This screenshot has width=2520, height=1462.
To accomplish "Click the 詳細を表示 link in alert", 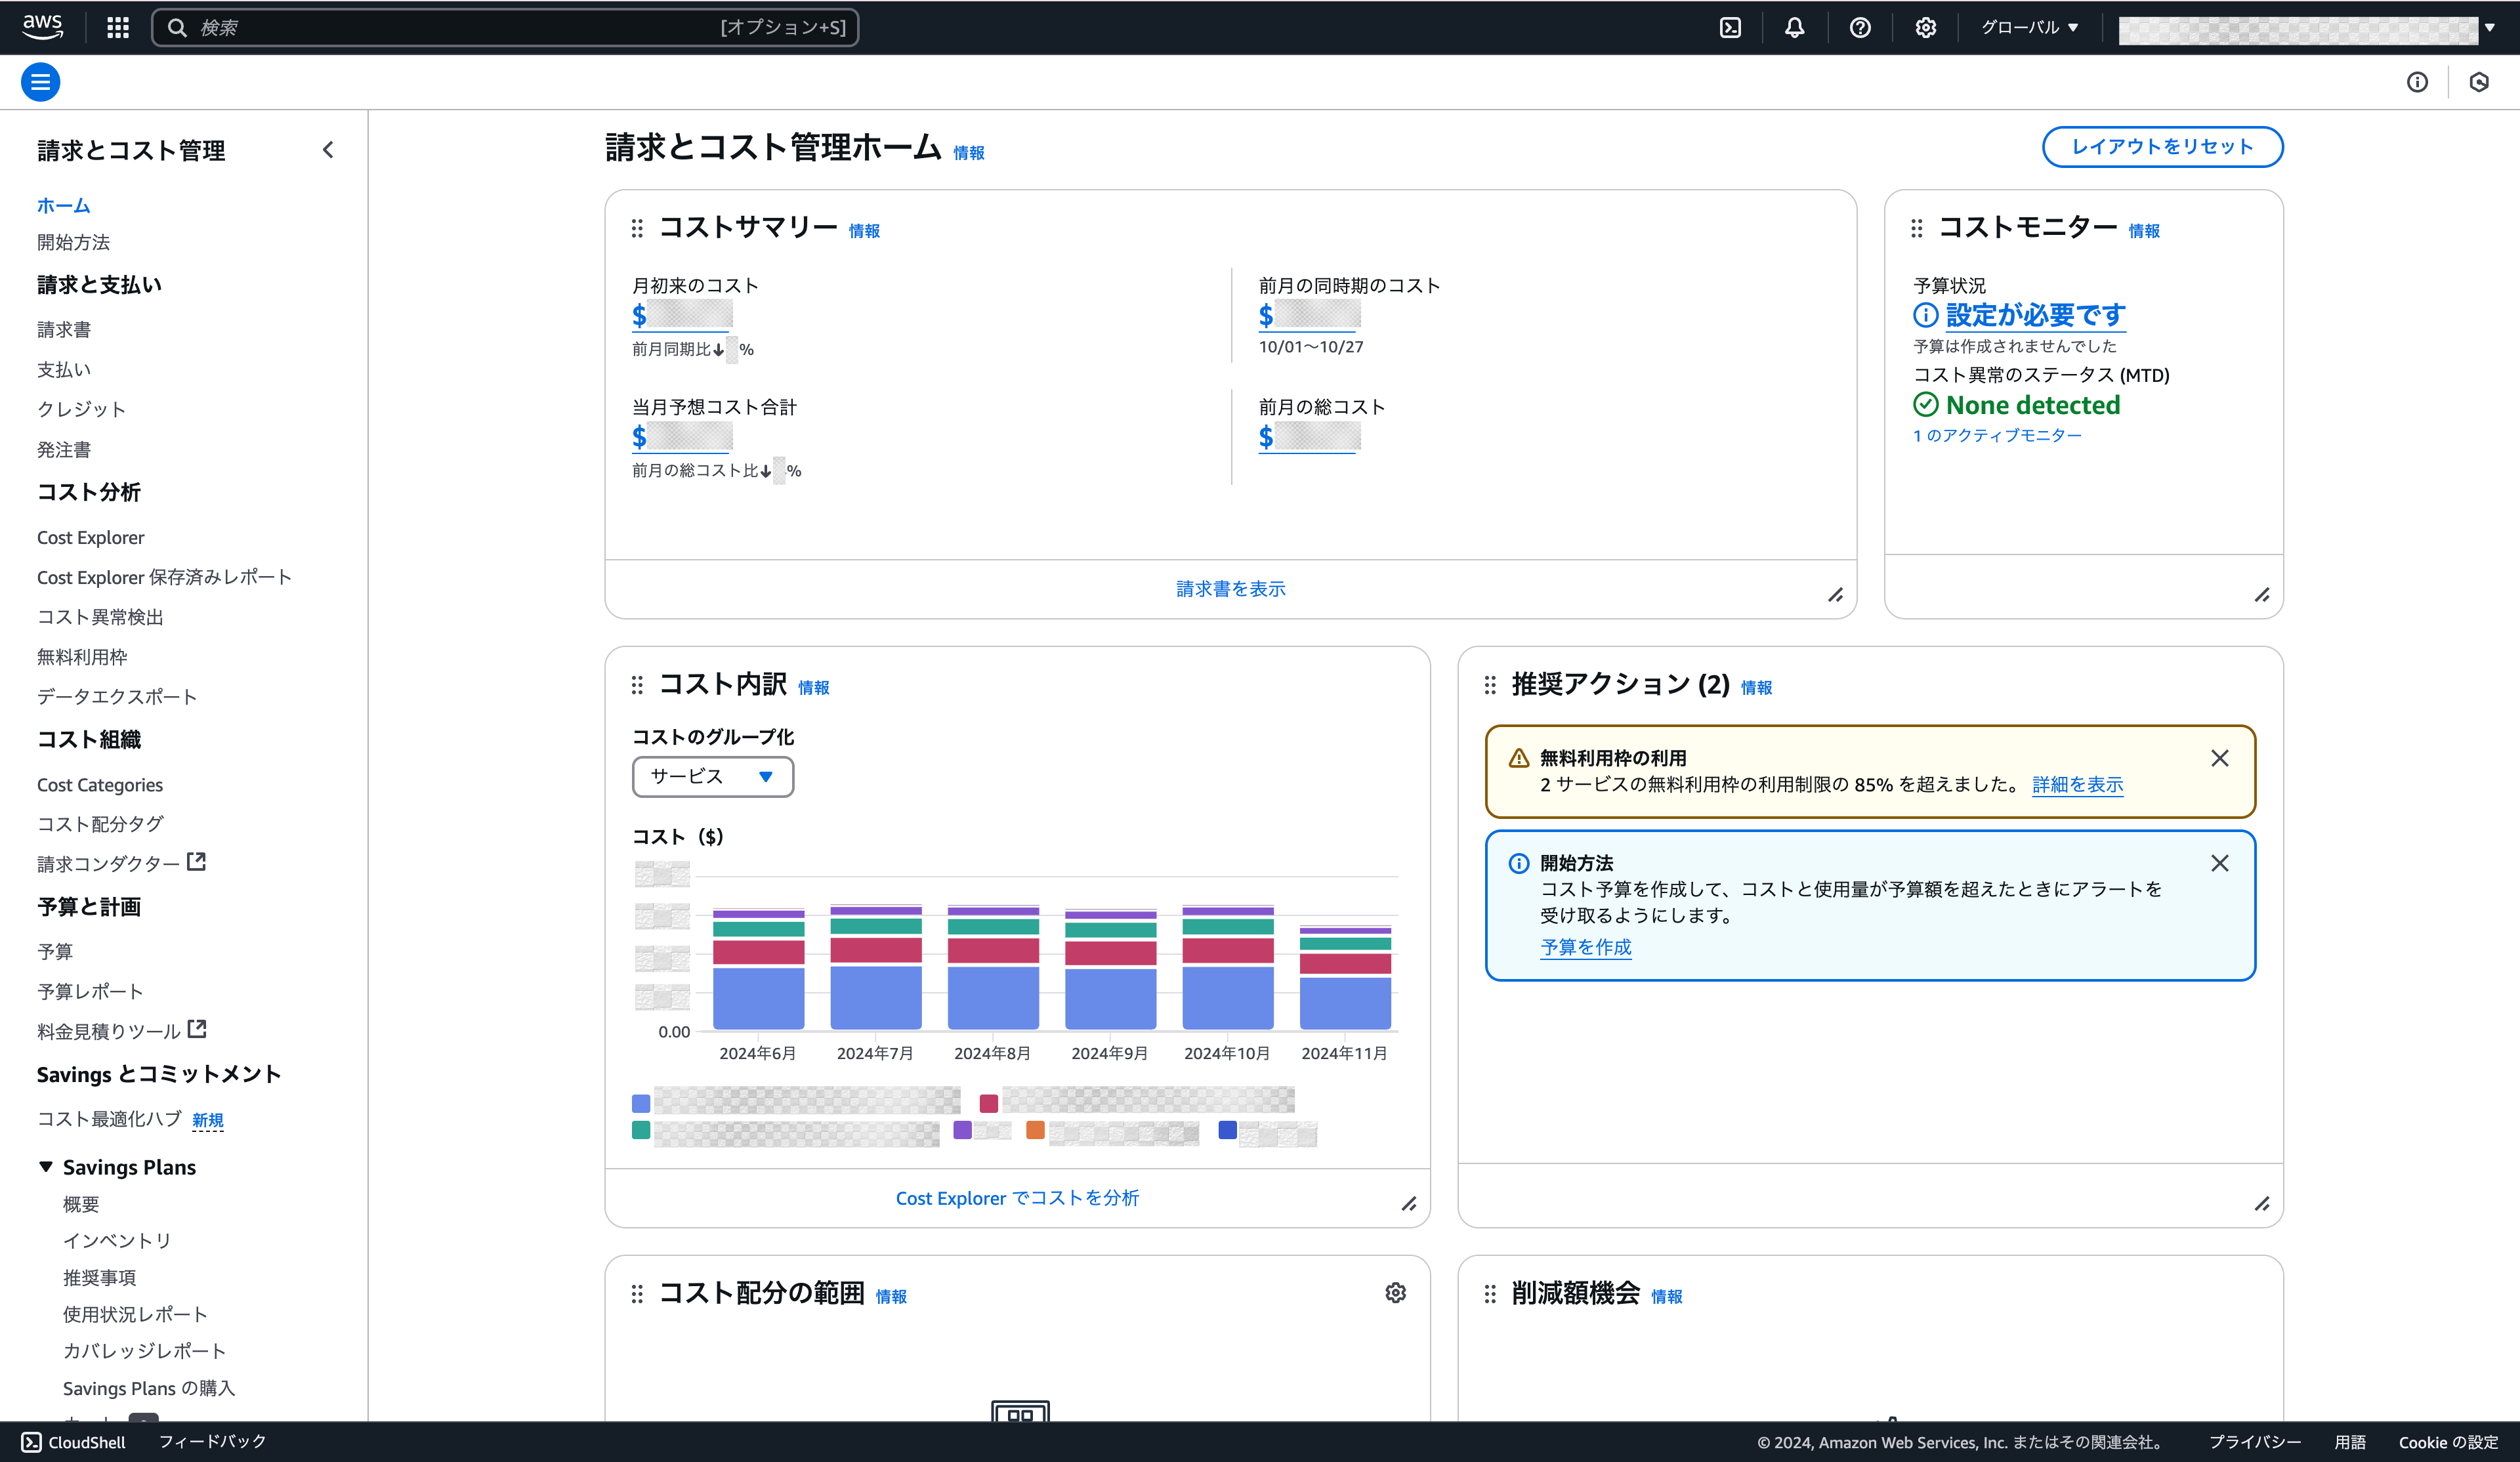I will [x=2077, y=785].
